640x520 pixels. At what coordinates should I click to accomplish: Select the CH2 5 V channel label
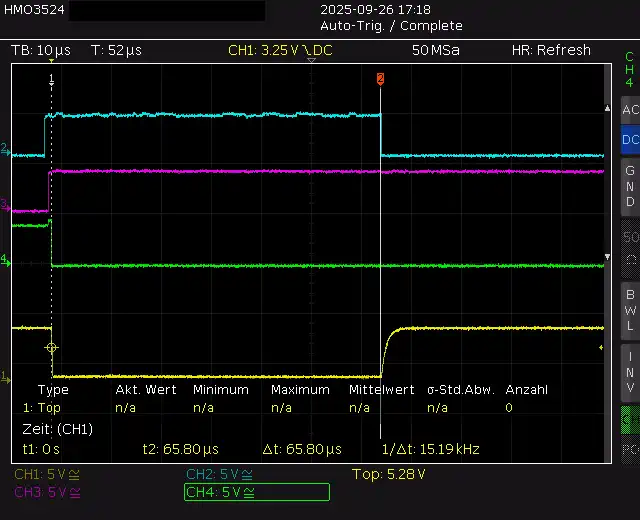219,474
